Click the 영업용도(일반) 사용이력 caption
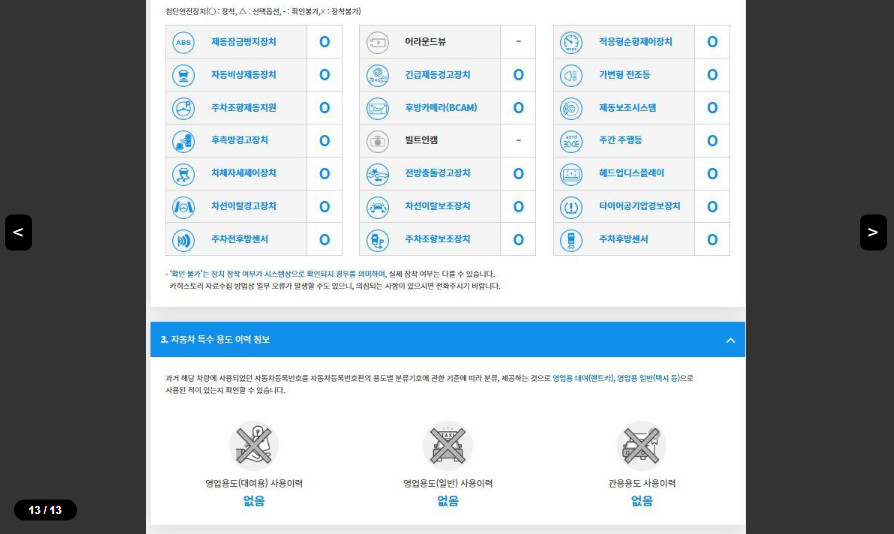 pos(448,483)
